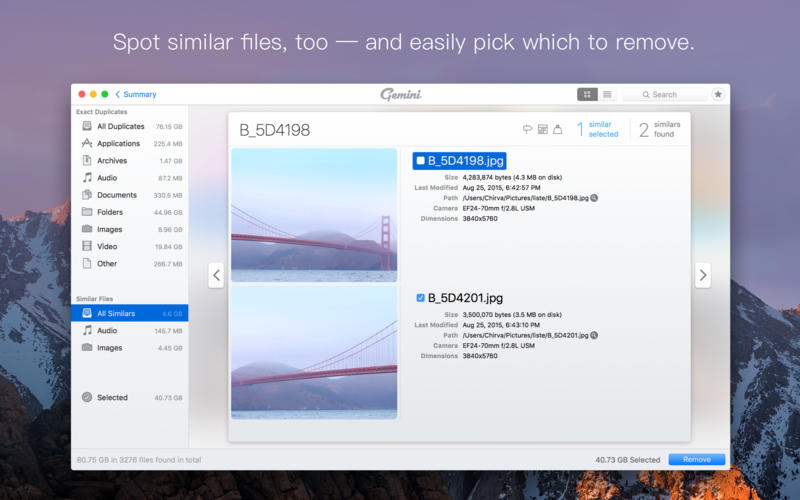Image resolution: width=800 pixels, height=500 pixels.
Task: Go back to Summary
Action: (x=136, y=94)
